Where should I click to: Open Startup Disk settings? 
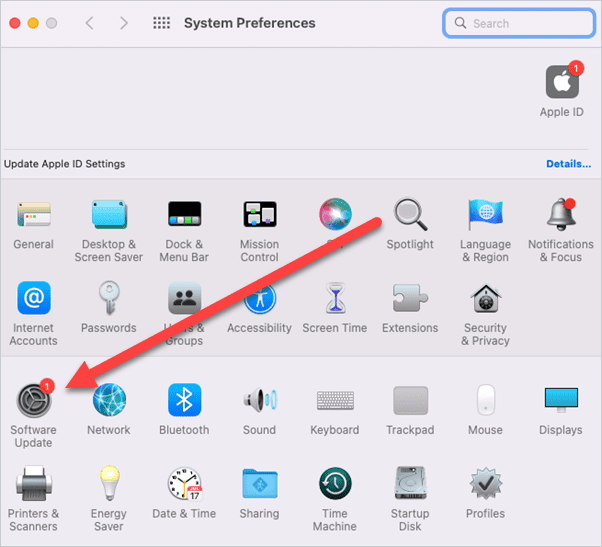(410, 483)
